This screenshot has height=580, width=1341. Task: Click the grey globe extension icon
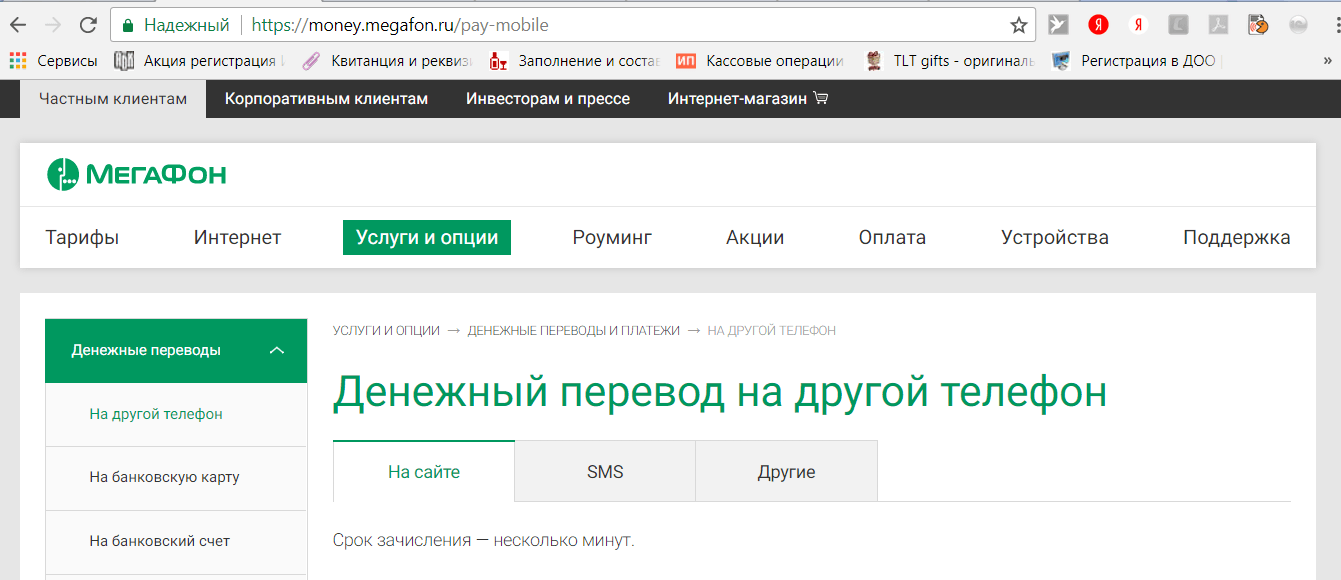pyautogui.click(x=1298, y=25)
